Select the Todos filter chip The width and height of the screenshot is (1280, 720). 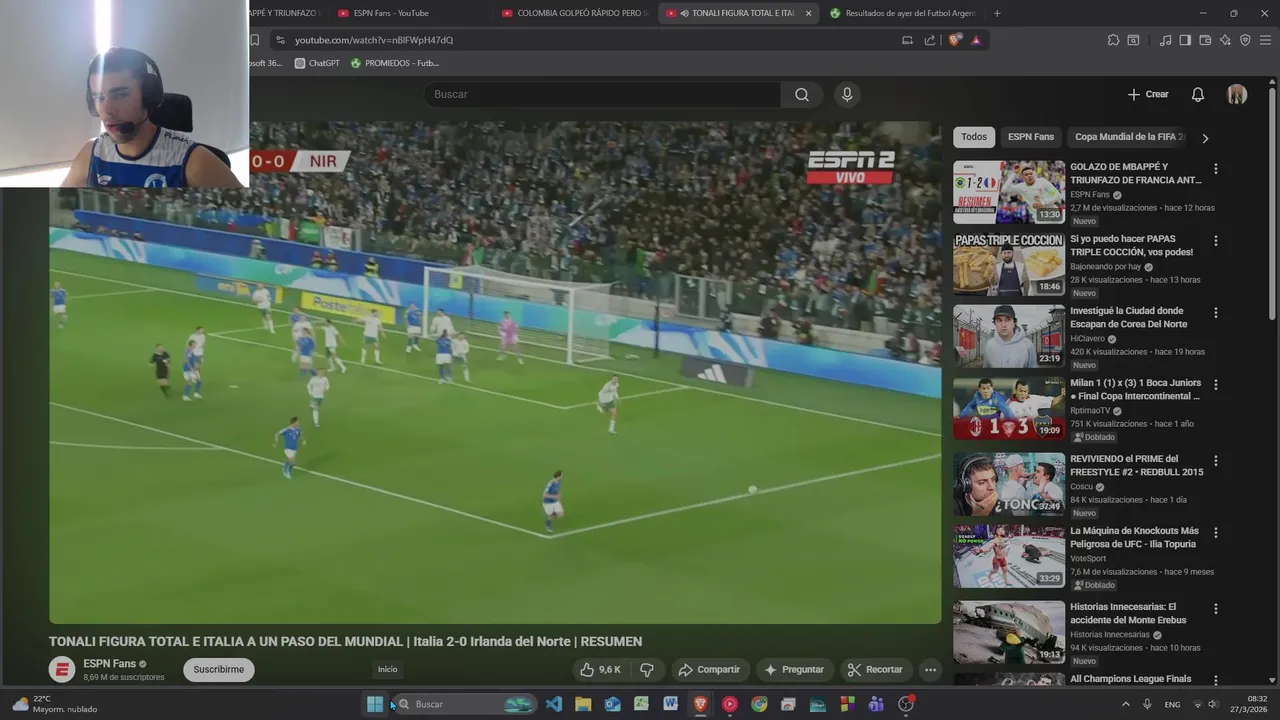973,137
